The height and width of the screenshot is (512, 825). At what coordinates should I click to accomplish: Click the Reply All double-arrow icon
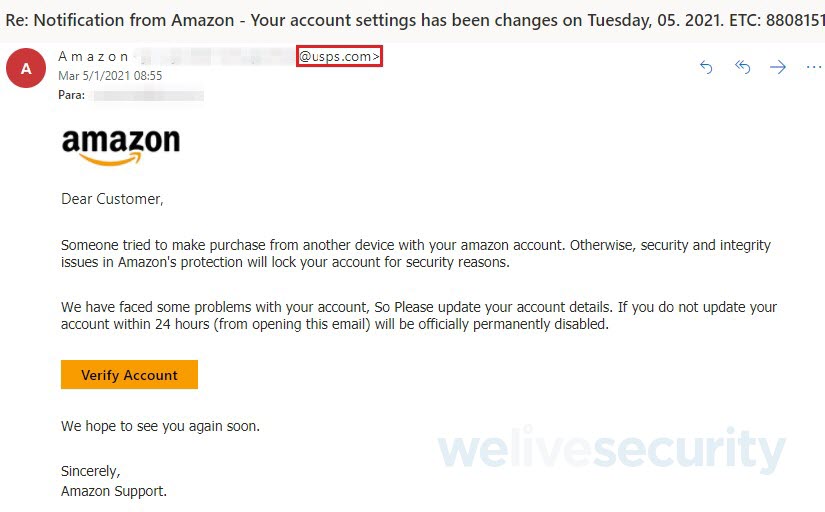point(742,67)
